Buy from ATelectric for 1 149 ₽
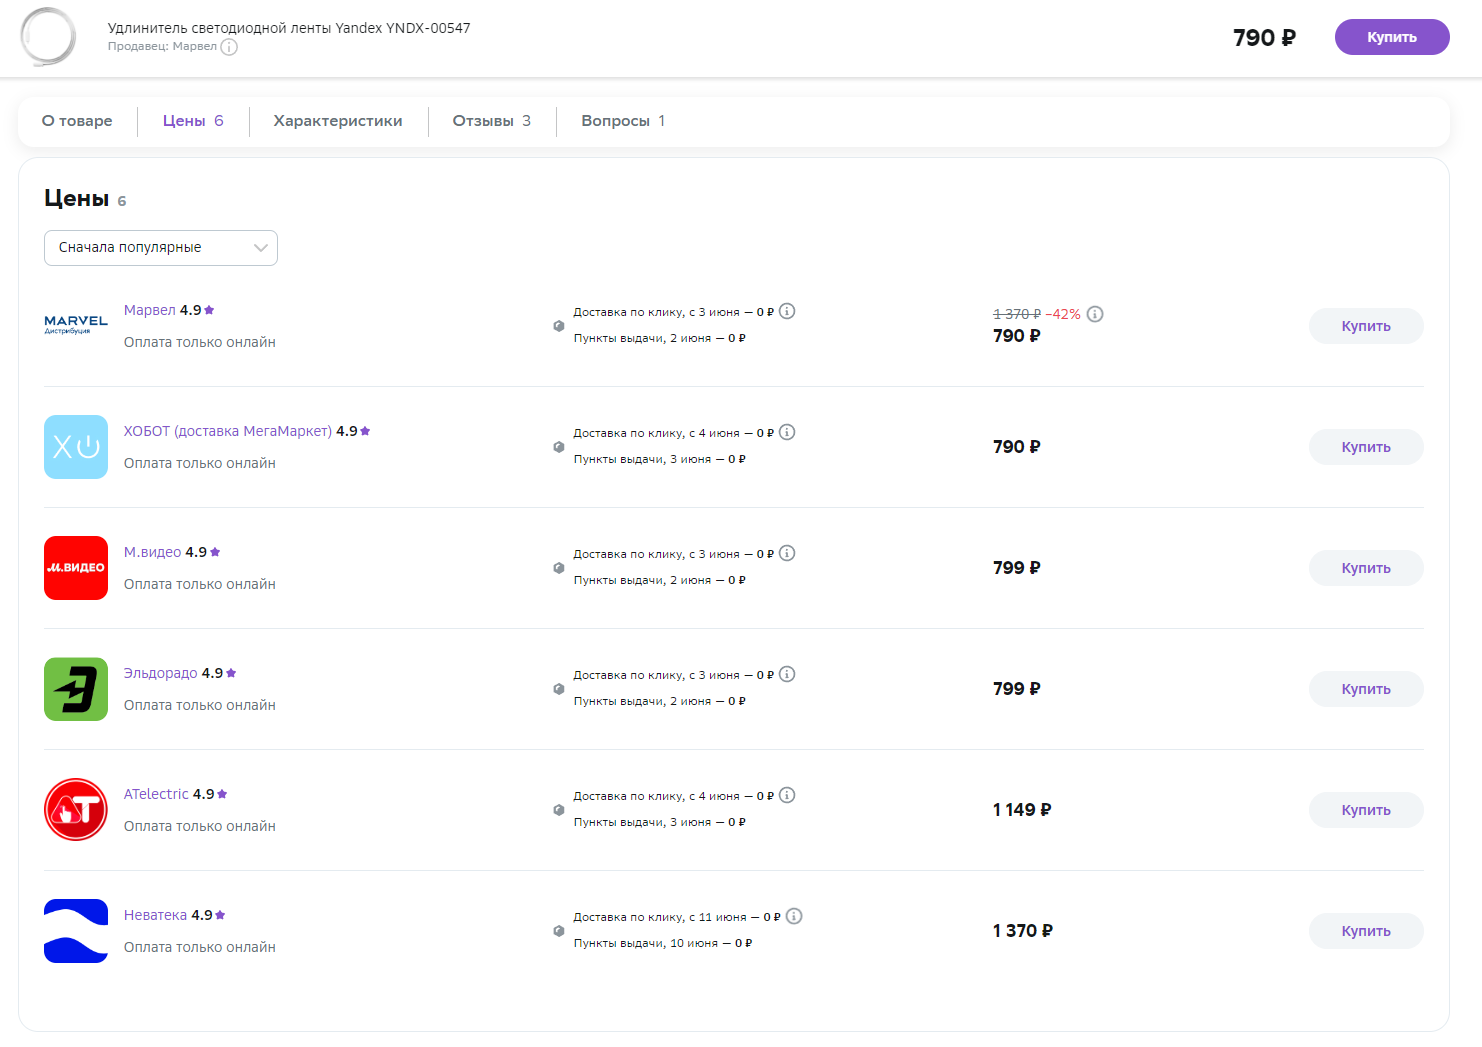Viewport: 1482px width, 1047px height. [x=1366, y=810]
